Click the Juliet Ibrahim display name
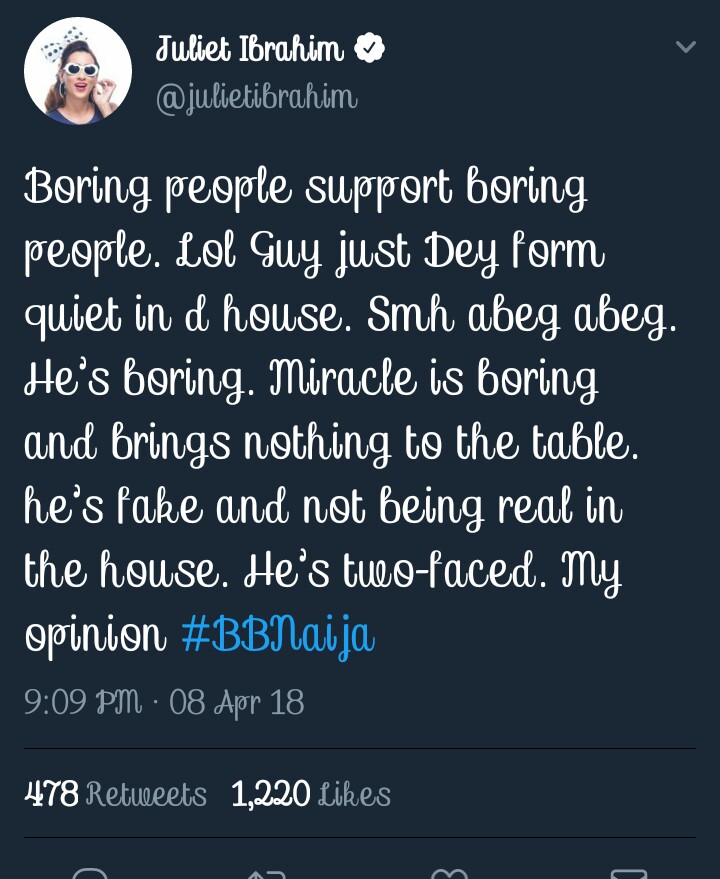Image resolution: width=720 pixels, height=879 pixels. pyautogui.click(x=249, y=49)
